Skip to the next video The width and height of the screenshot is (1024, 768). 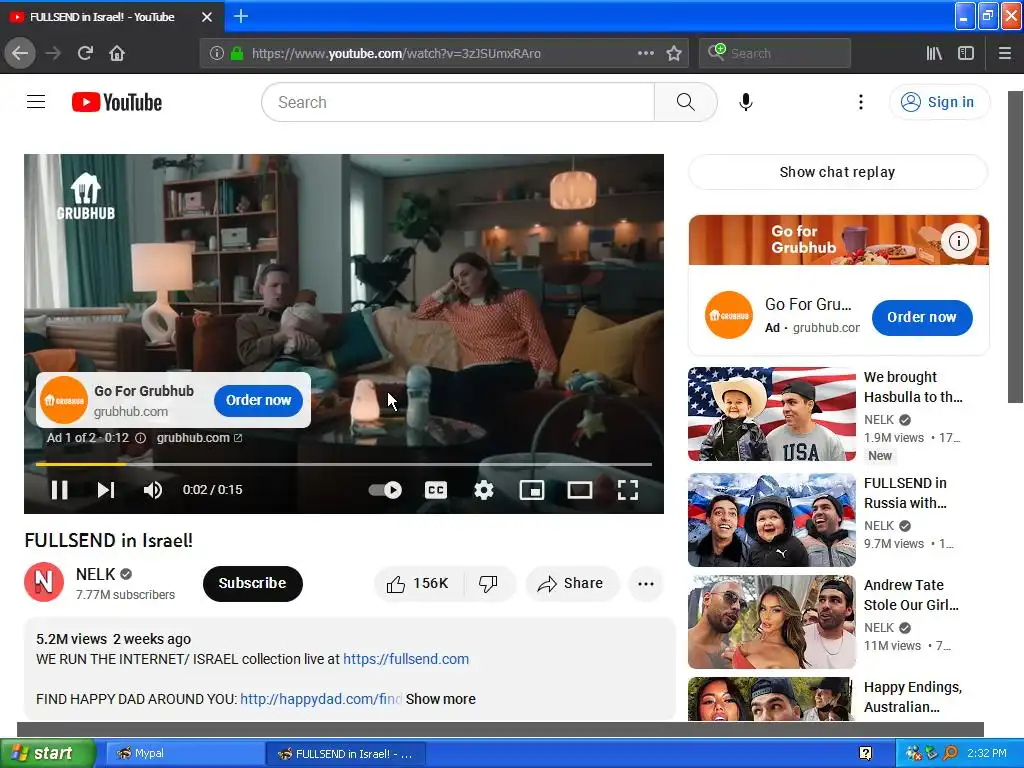106,490
